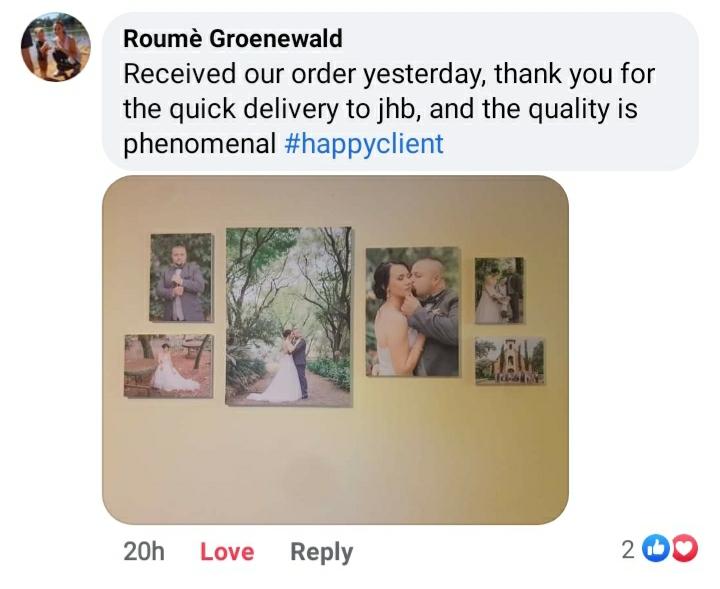The width and height of the screenshot is (720, 589).
Task: Open Roumè Groenewald's round profile picture
Action: tap(56, 47)
